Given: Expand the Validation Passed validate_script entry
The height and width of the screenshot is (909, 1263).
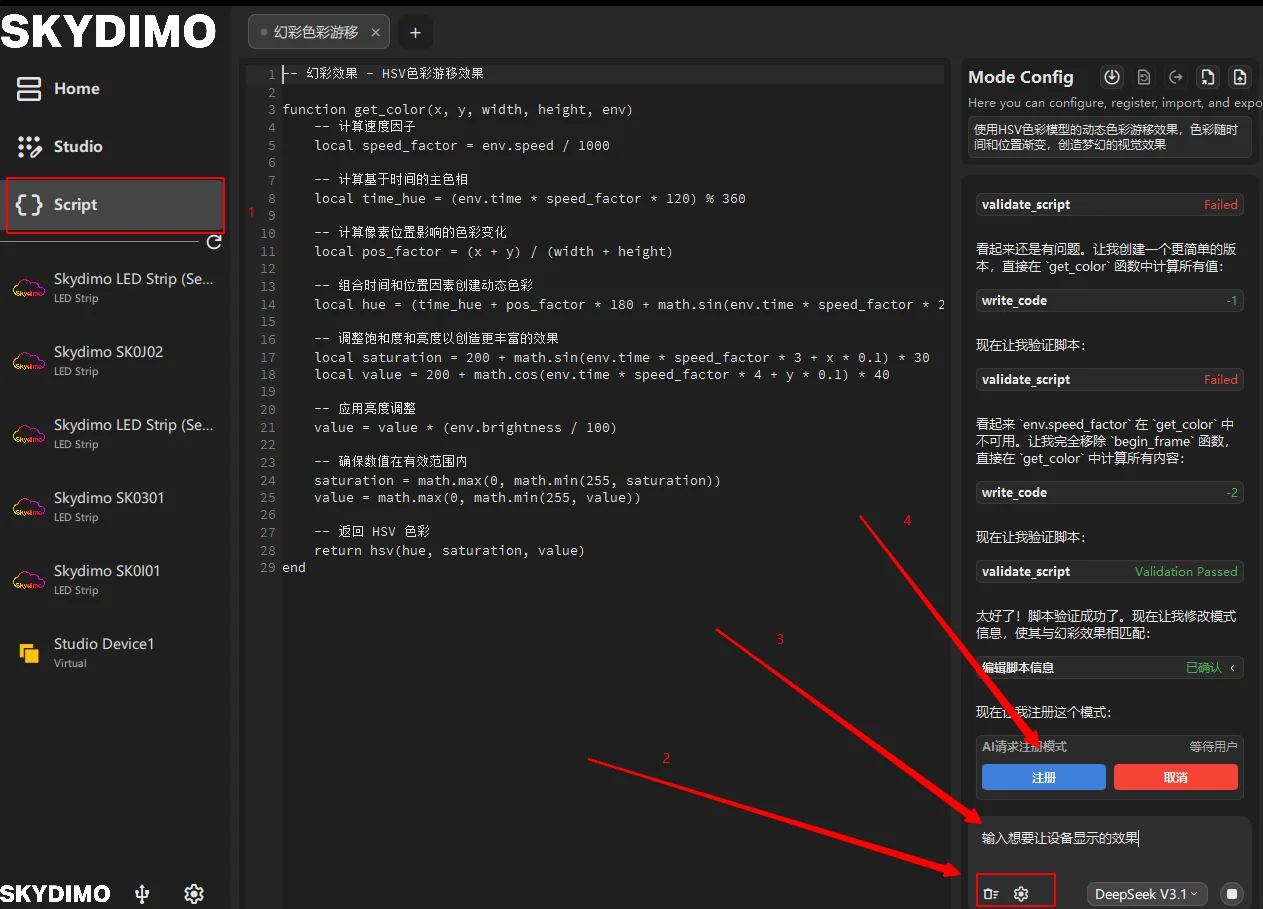Looking at the screenshot, I should point(1109,571).
